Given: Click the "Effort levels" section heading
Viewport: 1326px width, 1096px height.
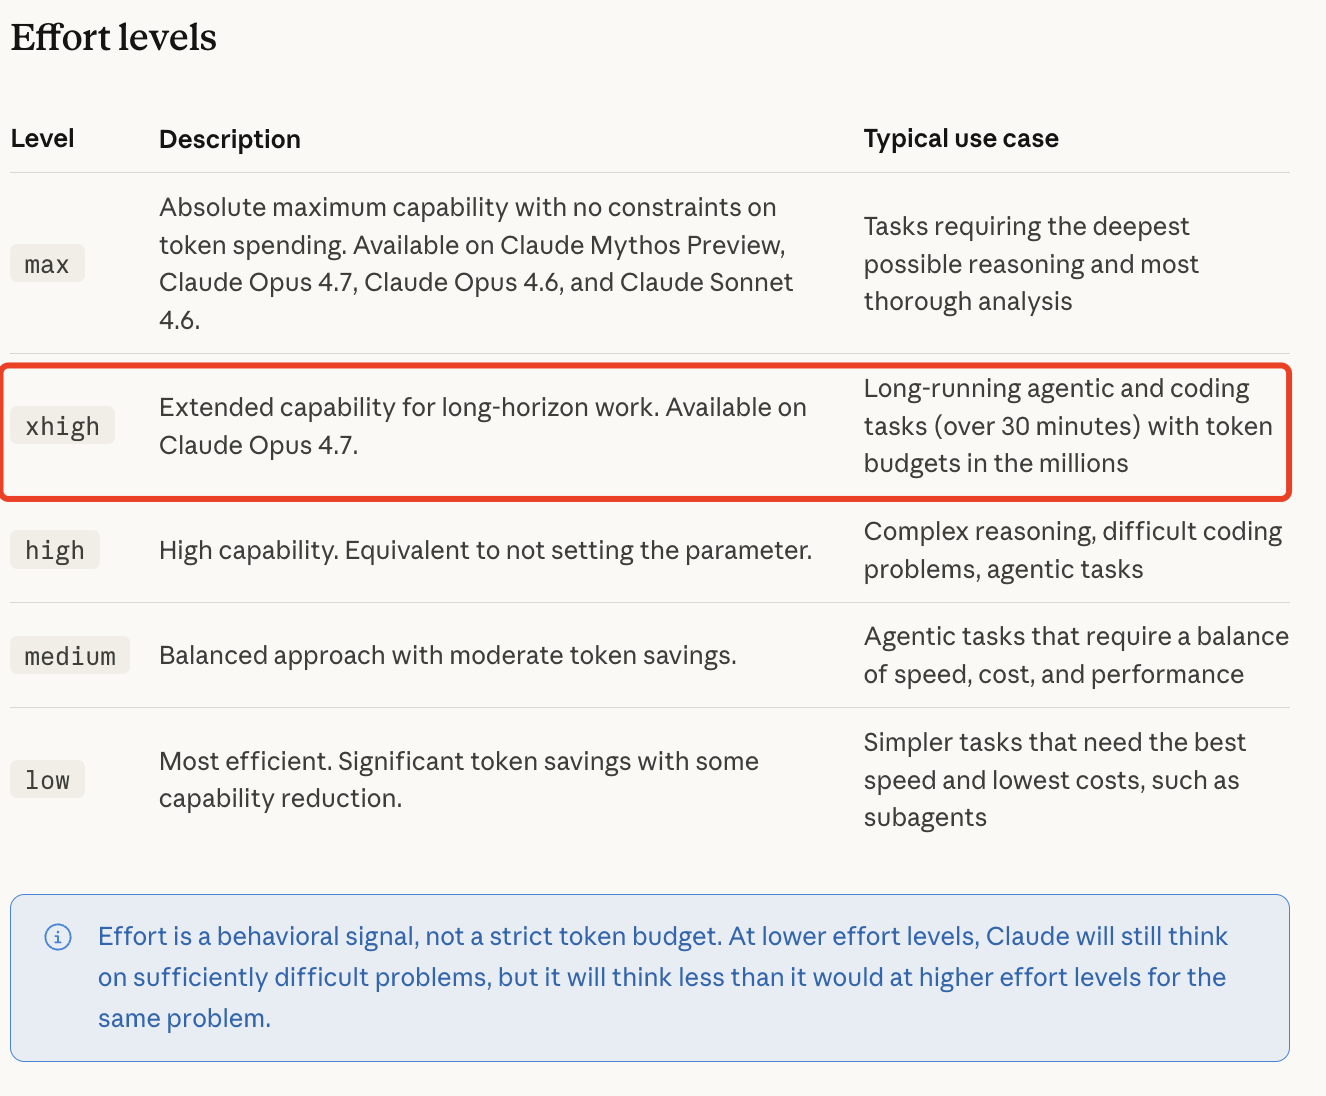Looking at the screenshot, I should tap(114, 38).
